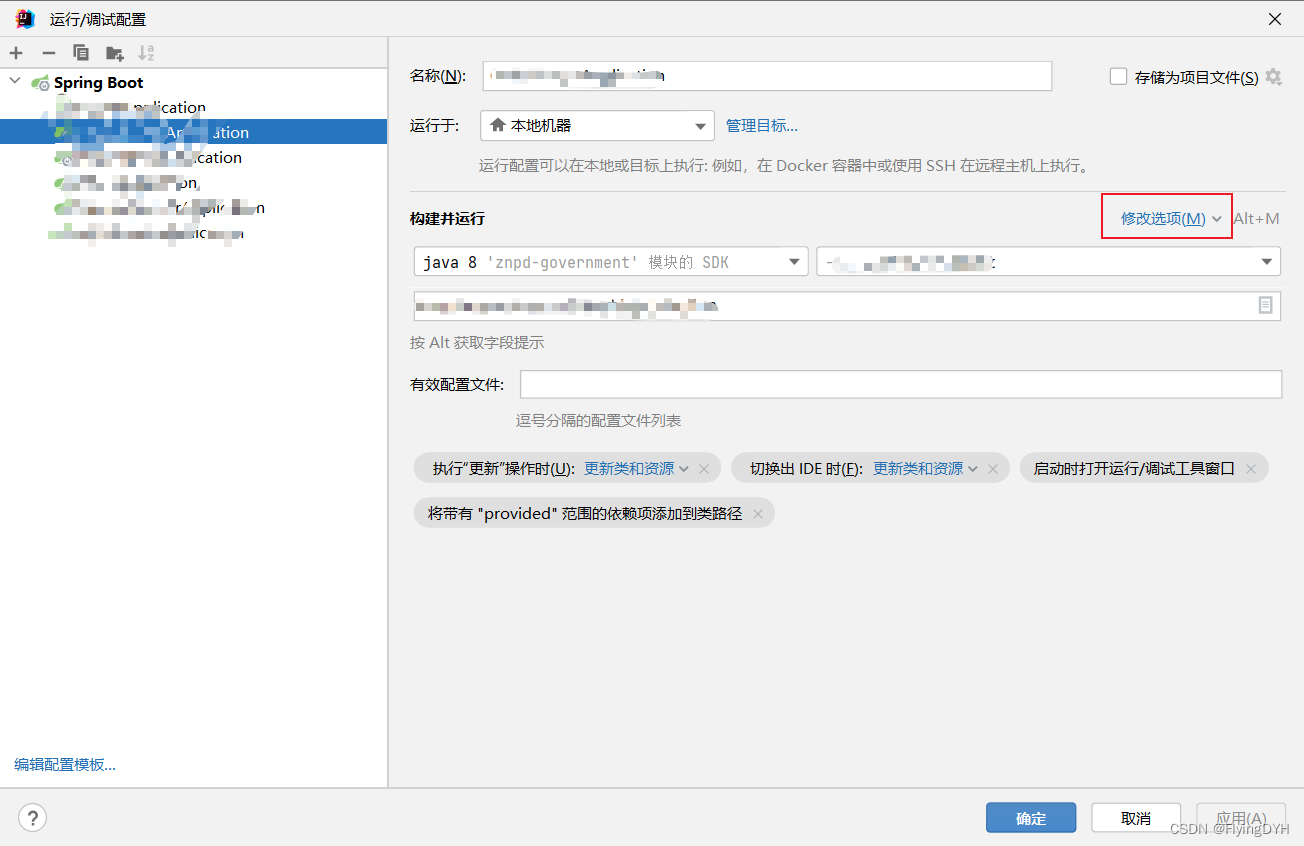This screenshot has width=1304, height=846.
Task: Open the 本地机器 run-on dropdown
Action: 597,126
